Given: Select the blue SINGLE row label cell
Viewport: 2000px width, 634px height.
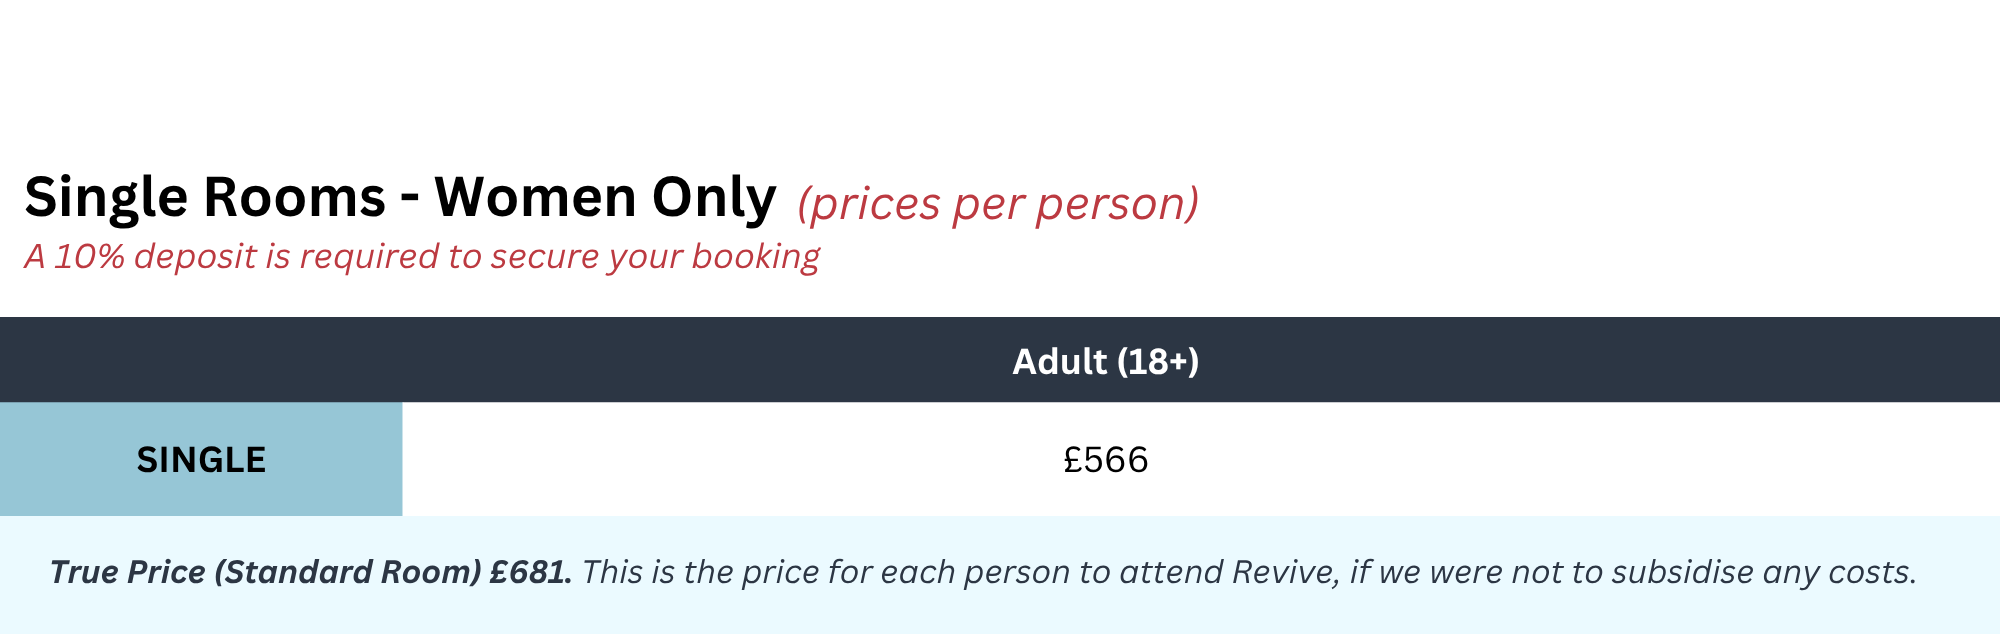Looking at the screenshot, I should point(201,460).
